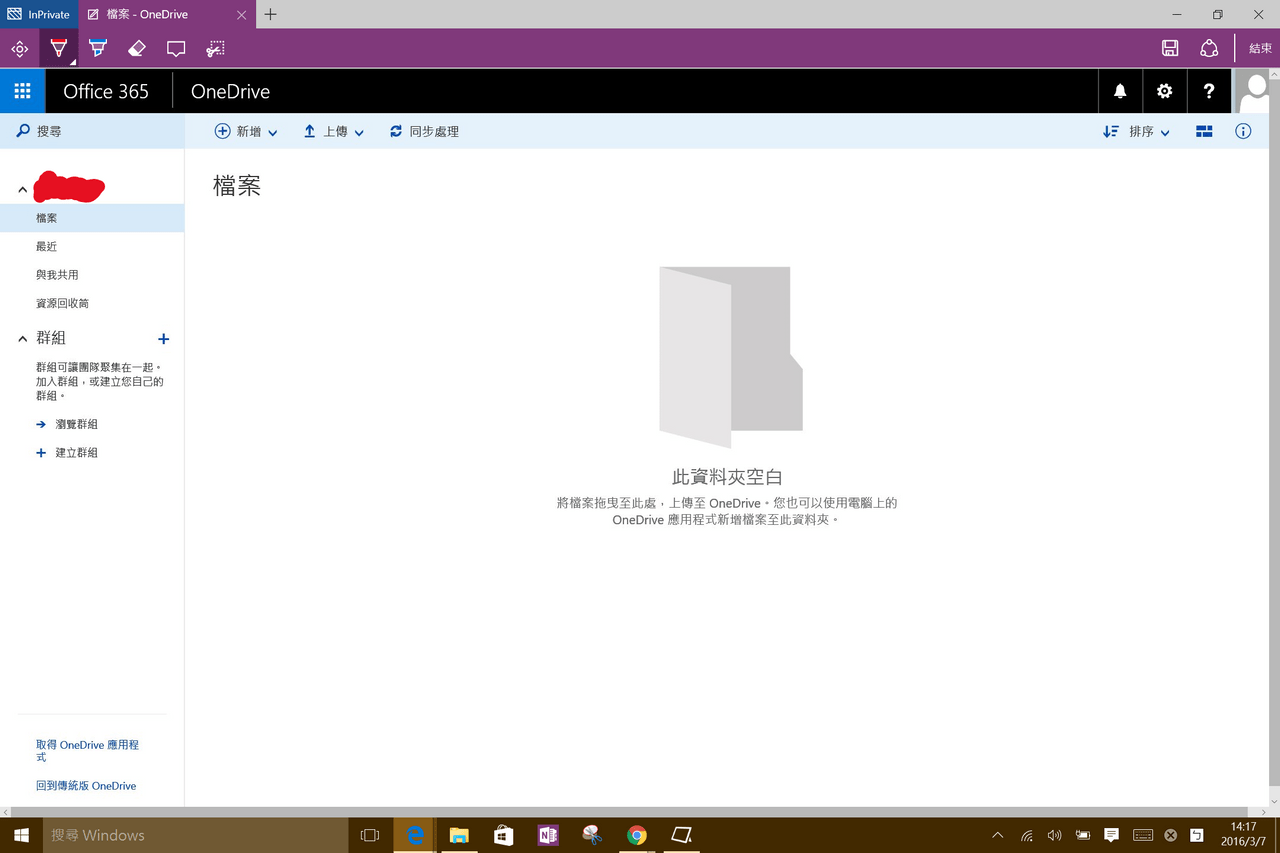The image size is (1280, 853).
Task: Open the details info pane icon
Action: [1243, 131]
